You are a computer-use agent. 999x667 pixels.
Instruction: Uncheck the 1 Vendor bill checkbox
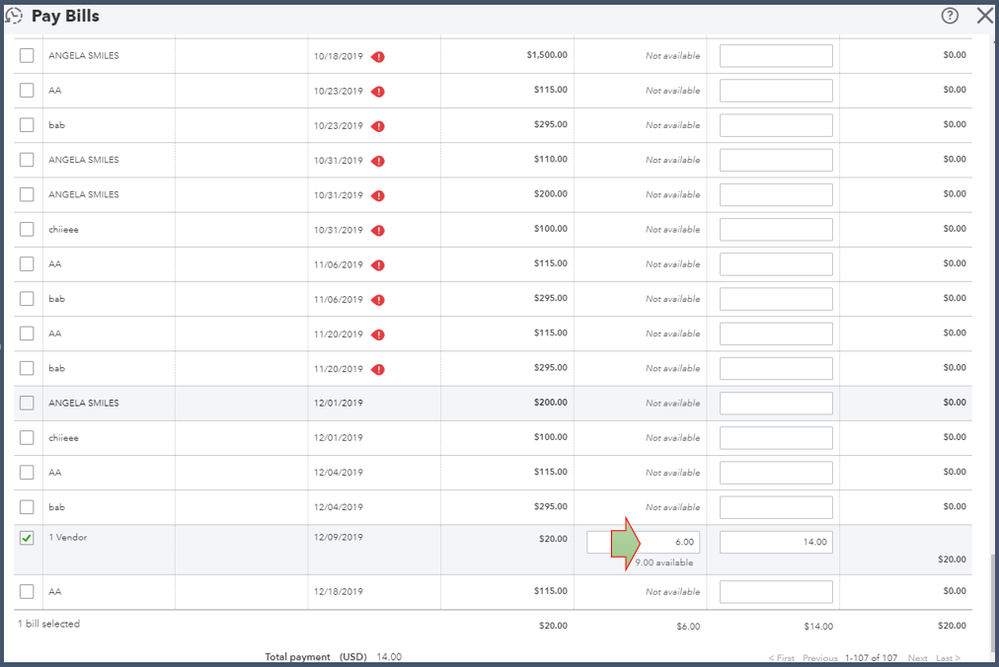pyautogui.click(x=27, y=538)
